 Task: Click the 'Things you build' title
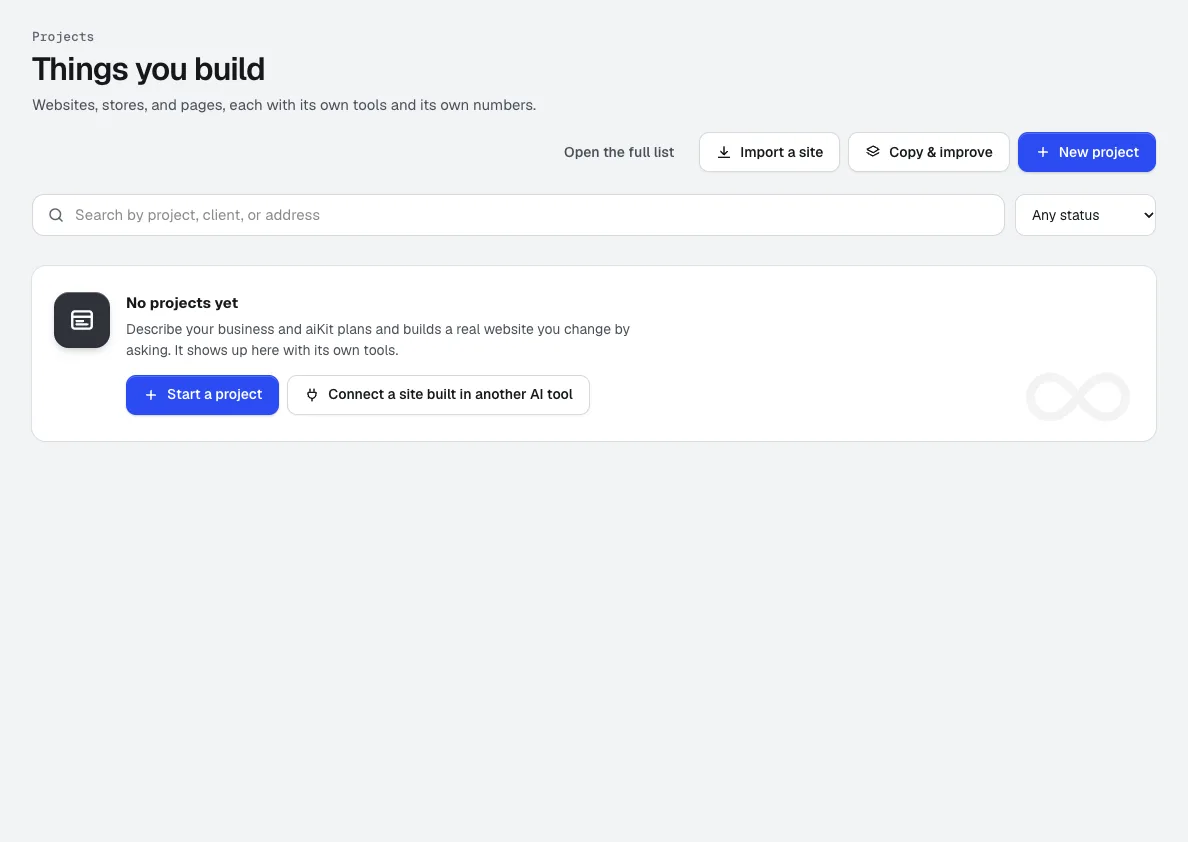click(x=148, y=69)
